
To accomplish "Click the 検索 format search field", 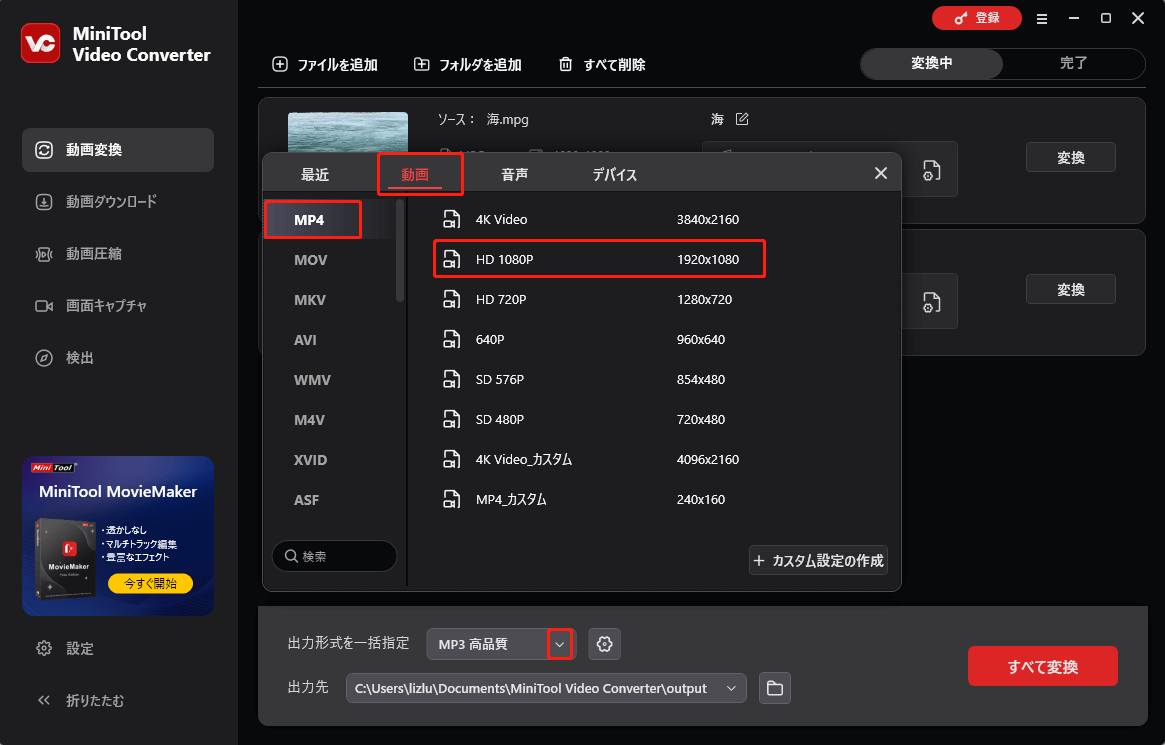I will point(334,556).
